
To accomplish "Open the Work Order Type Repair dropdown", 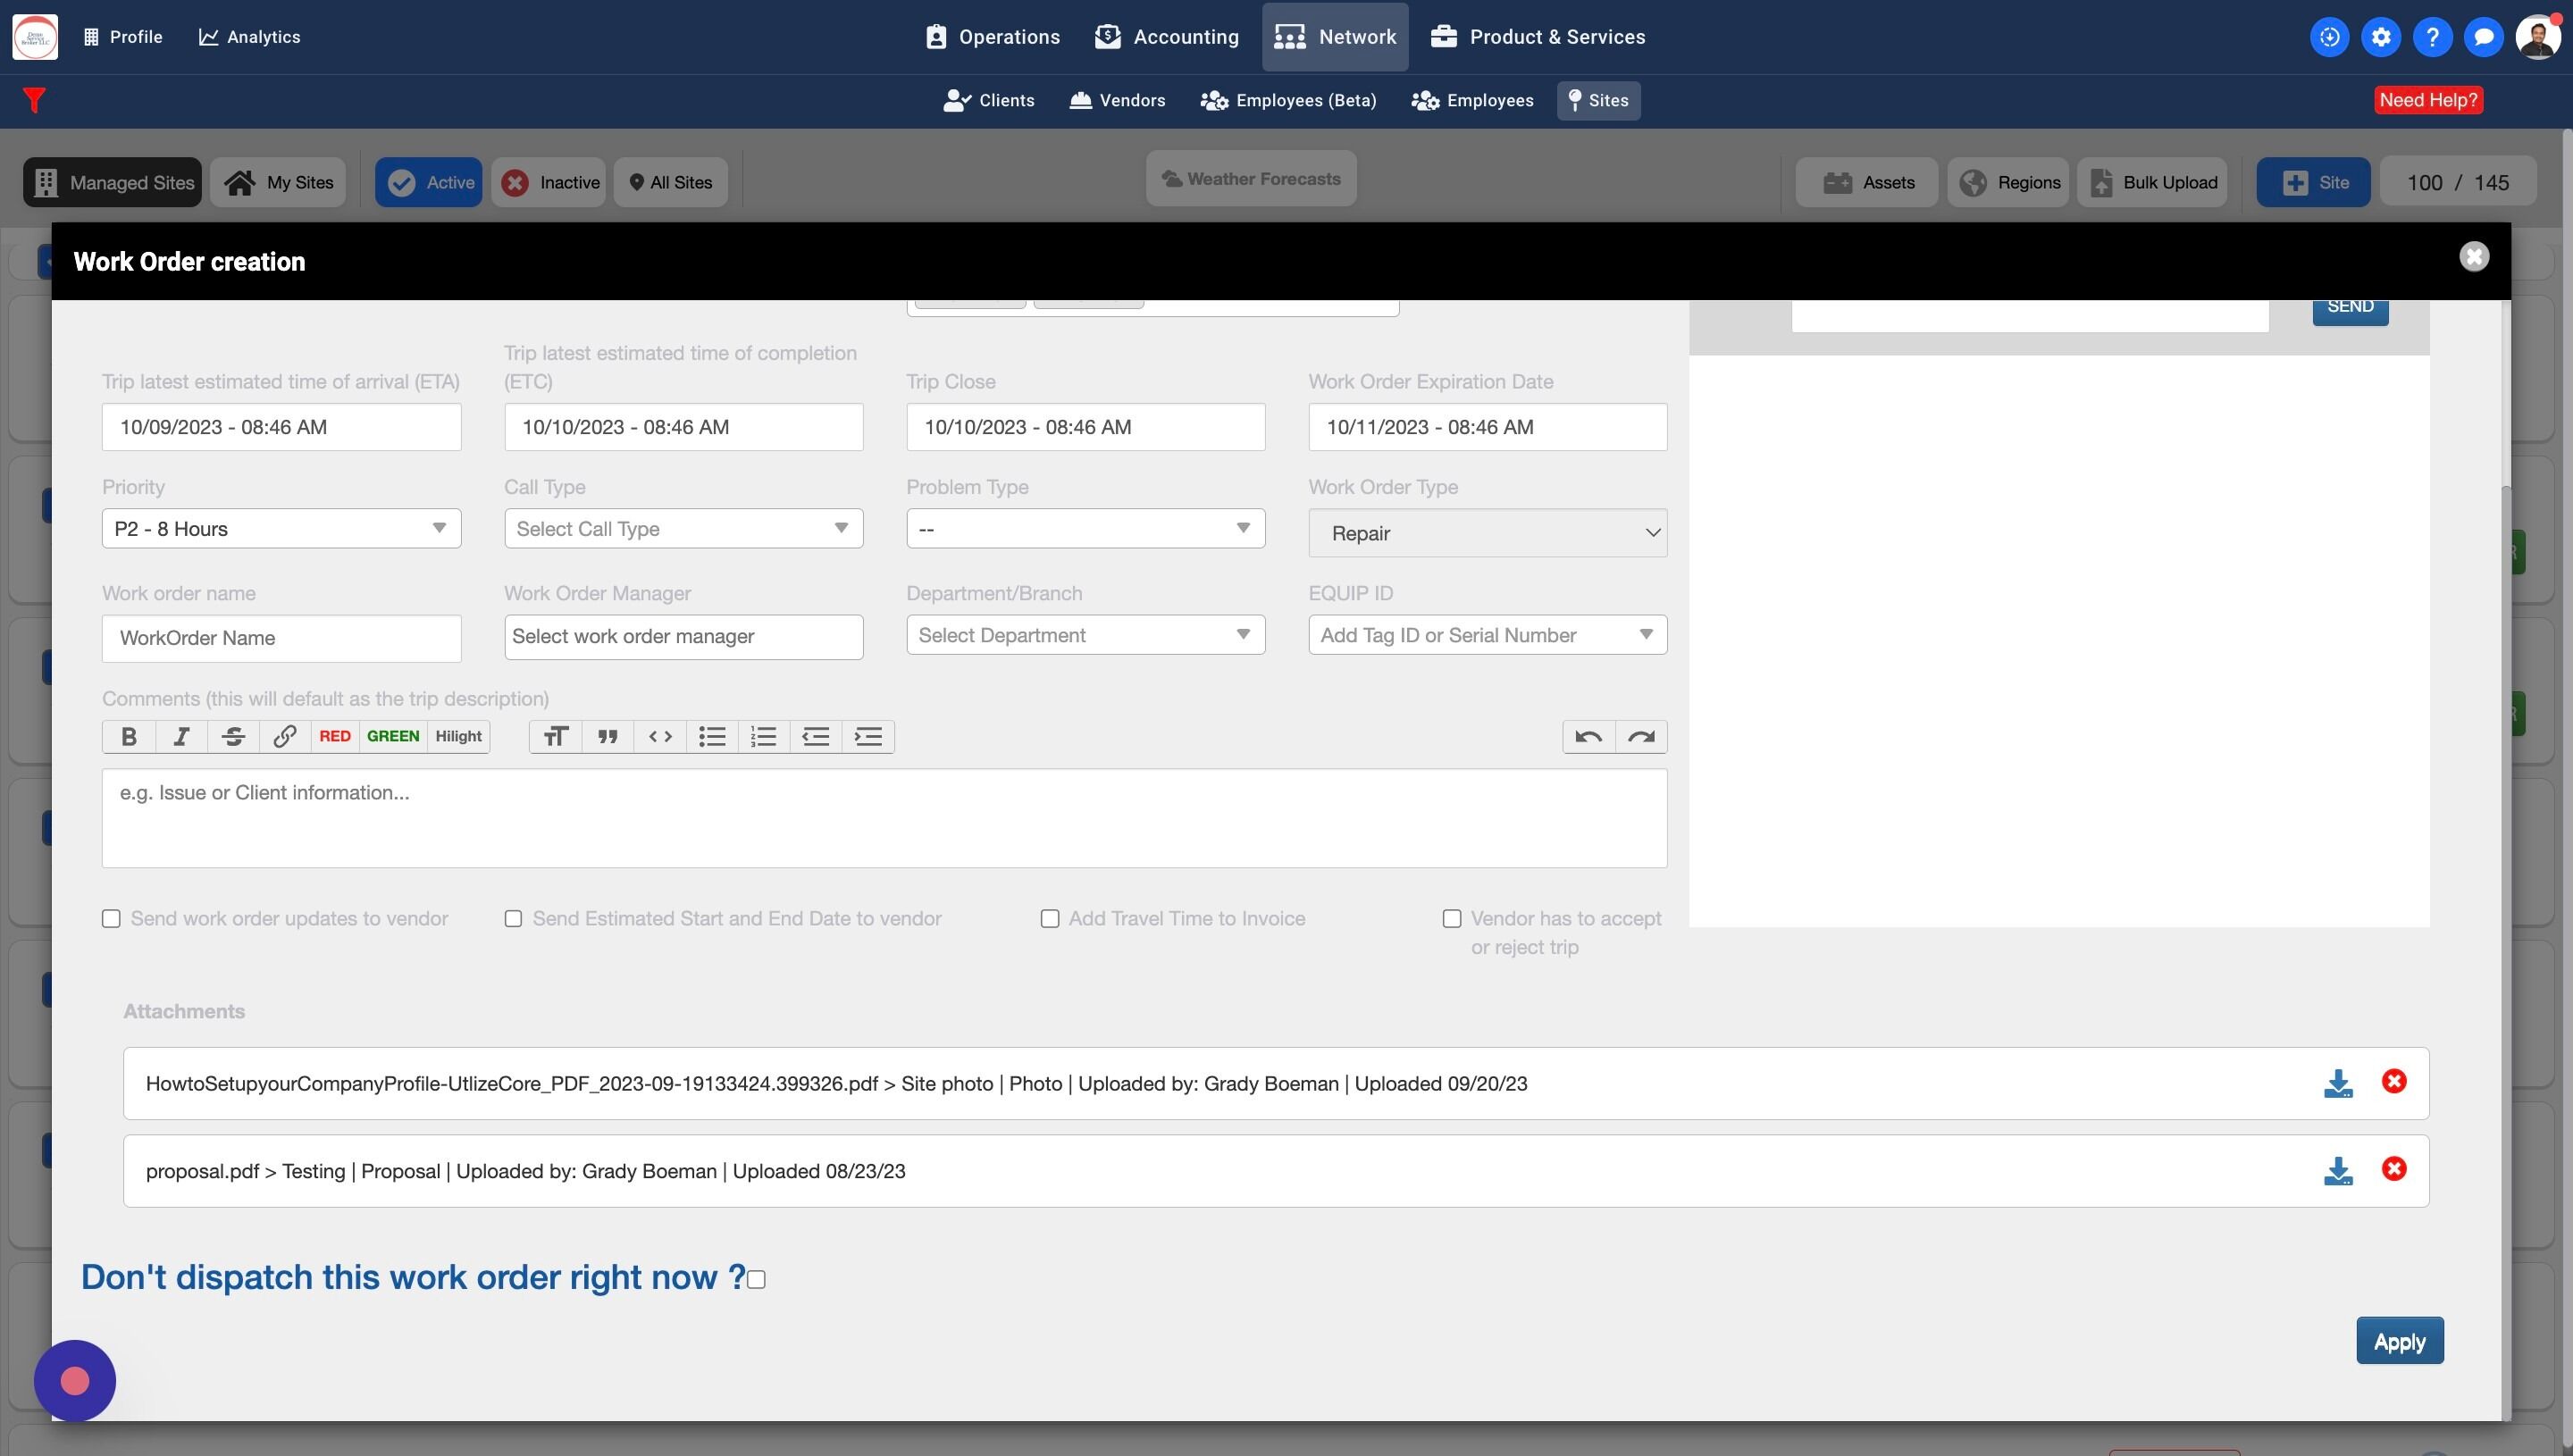I will point(1487,533).
